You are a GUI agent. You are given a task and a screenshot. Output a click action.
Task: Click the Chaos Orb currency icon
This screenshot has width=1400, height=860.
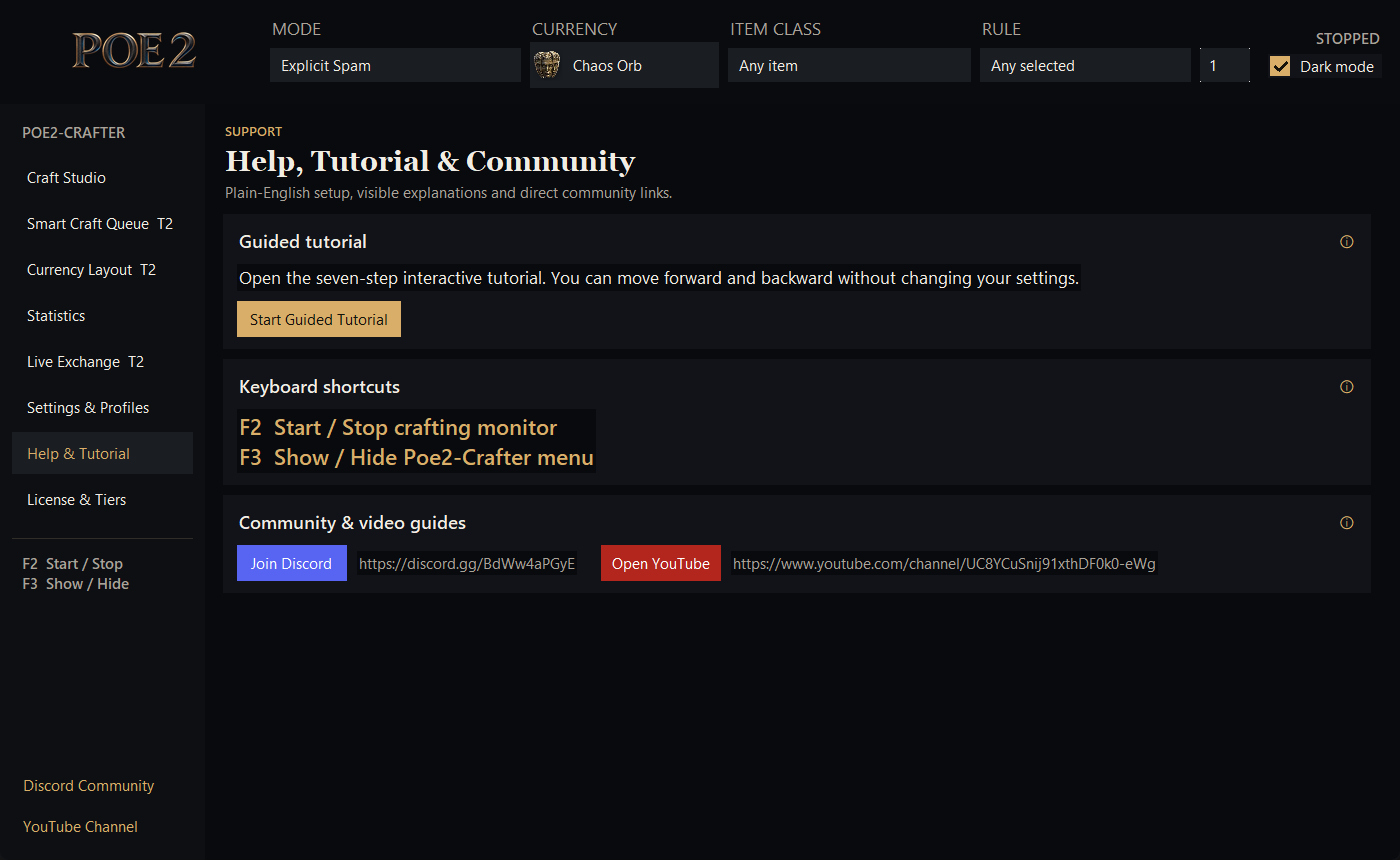pyautogui.click(x=547, y=65)
